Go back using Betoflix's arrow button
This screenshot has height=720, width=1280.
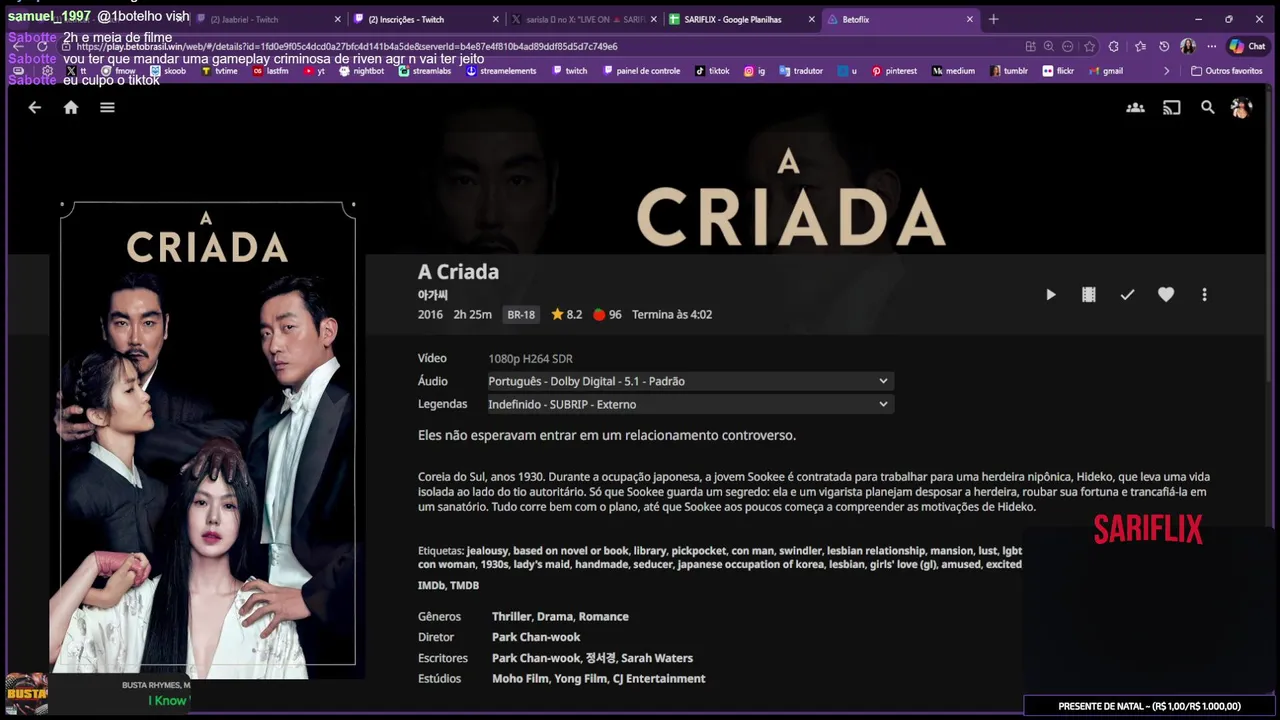(x=35, y=107)
